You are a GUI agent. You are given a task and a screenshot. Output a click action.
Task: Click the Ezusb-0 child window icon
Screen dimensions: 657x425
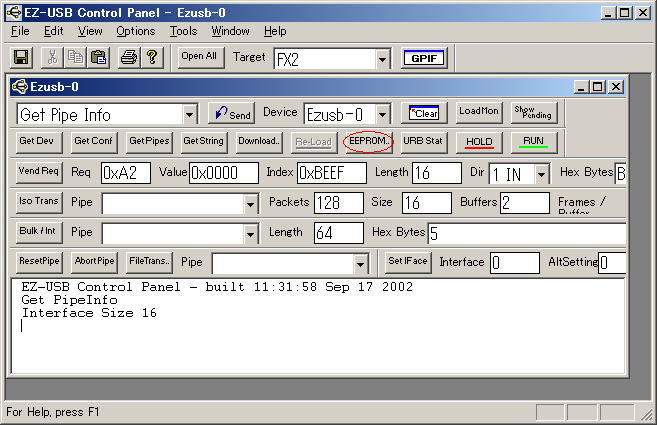pos(20,87)
